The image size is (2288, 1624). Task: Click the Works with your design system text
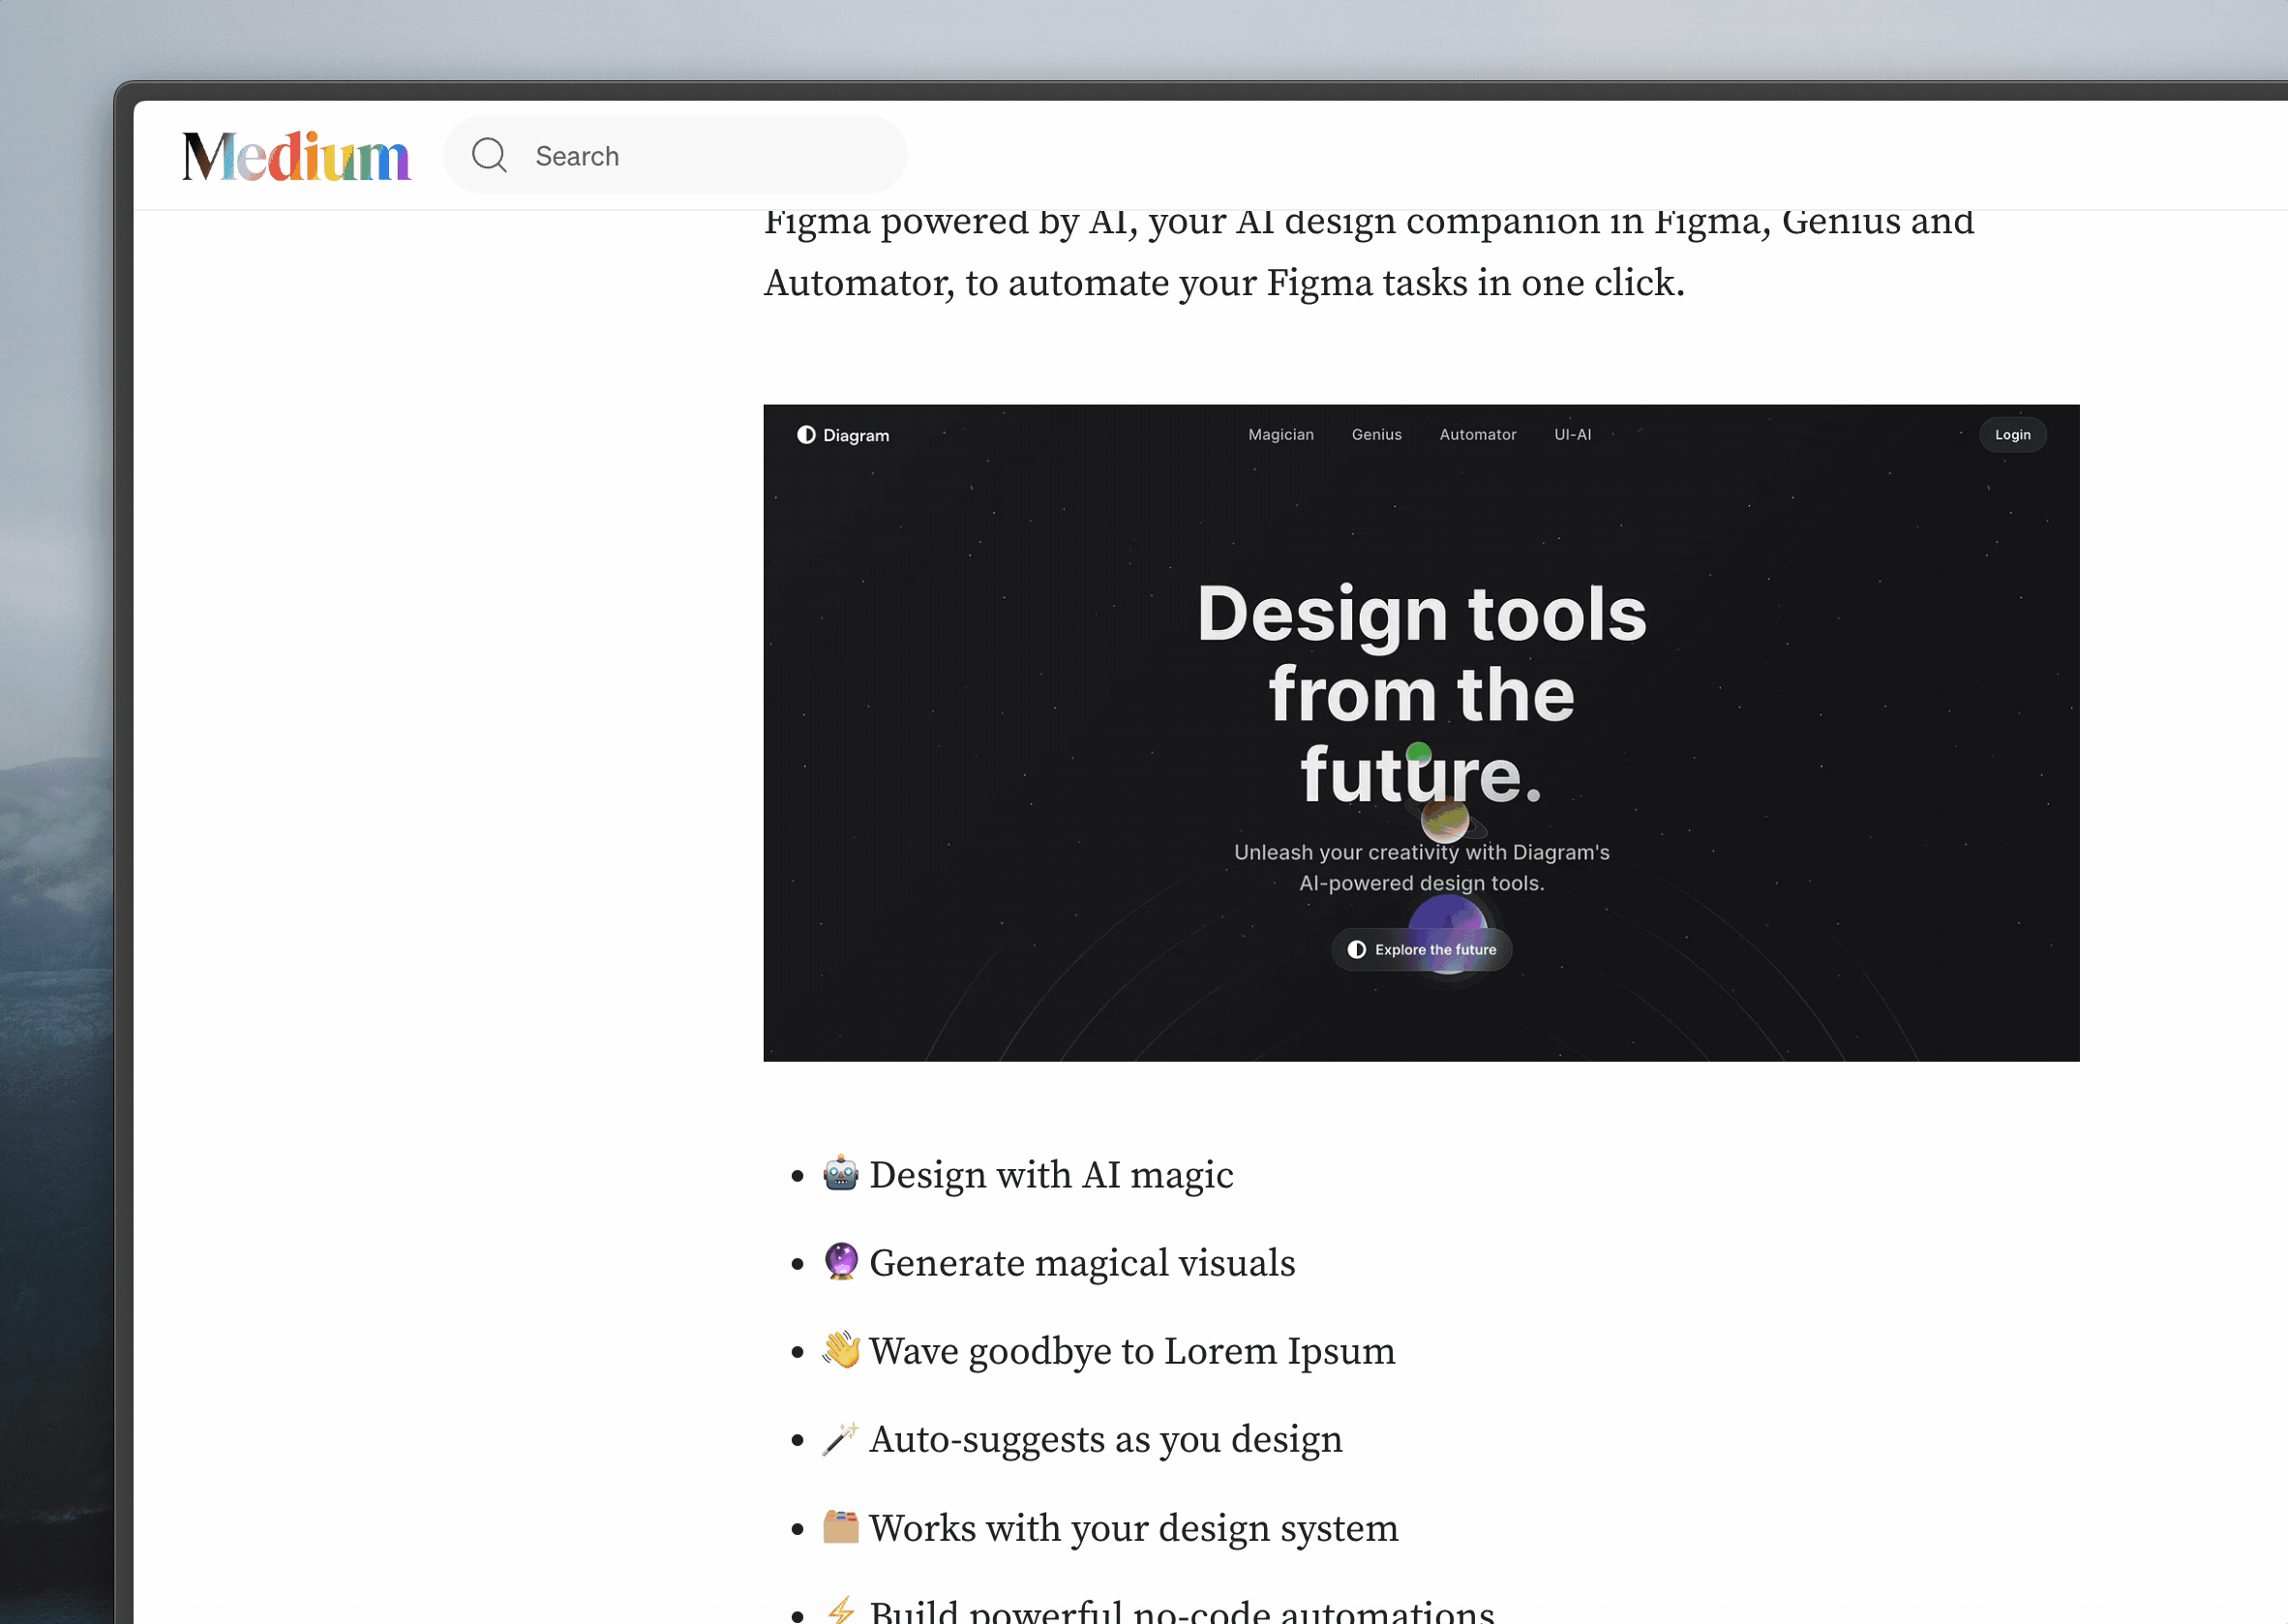coord(1133,1528)
